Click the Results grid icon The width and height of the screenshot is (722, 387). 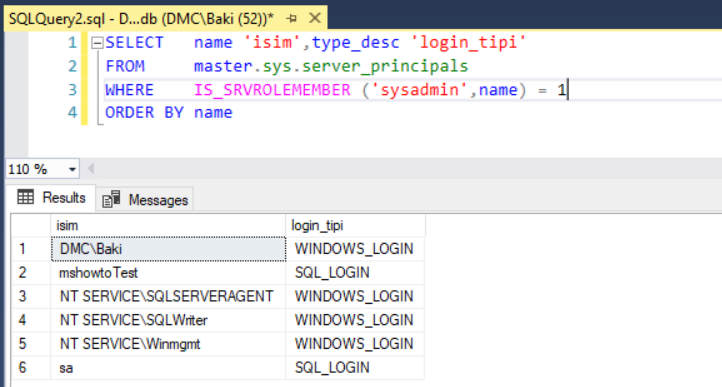pyautogui.click(x=25, y=197)
